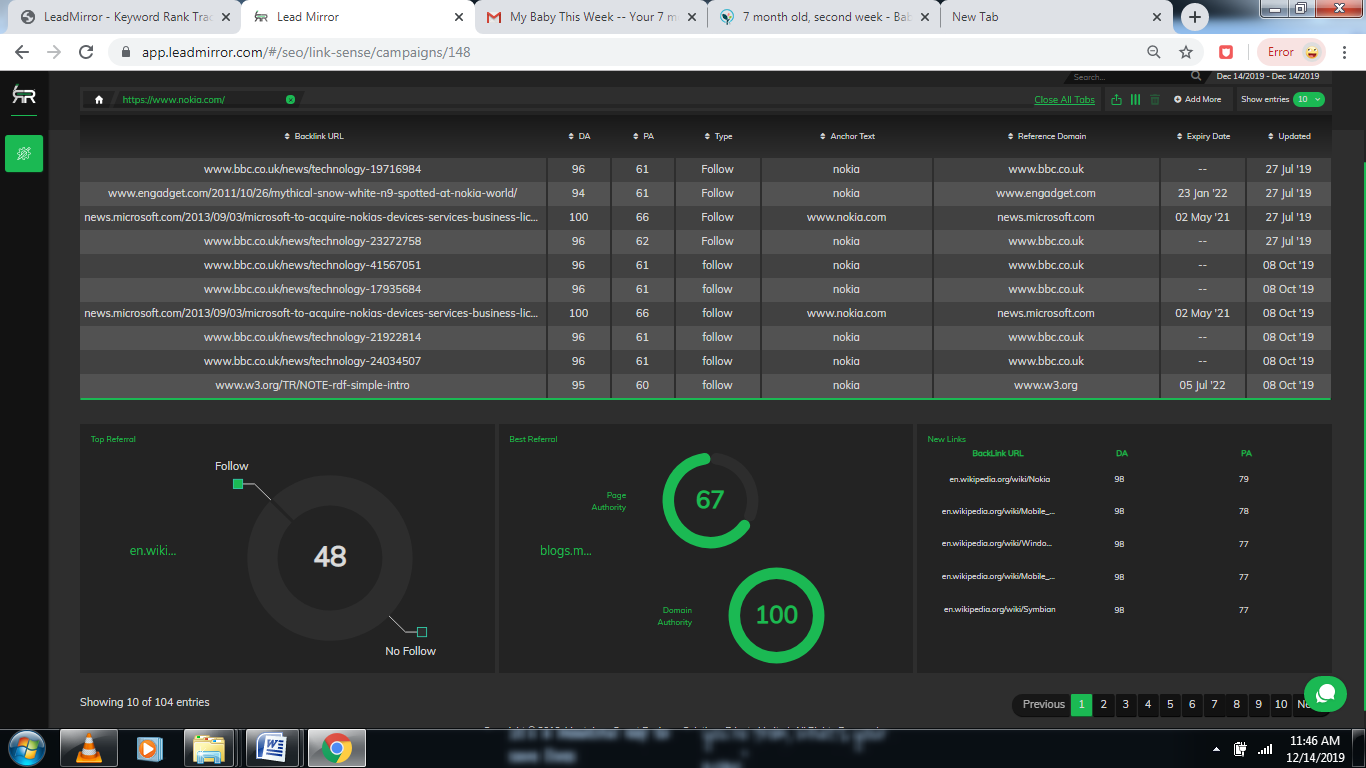1366x768 pixels.
Task: Click the No Follow legend marker
Action: [x=422, y=632]
